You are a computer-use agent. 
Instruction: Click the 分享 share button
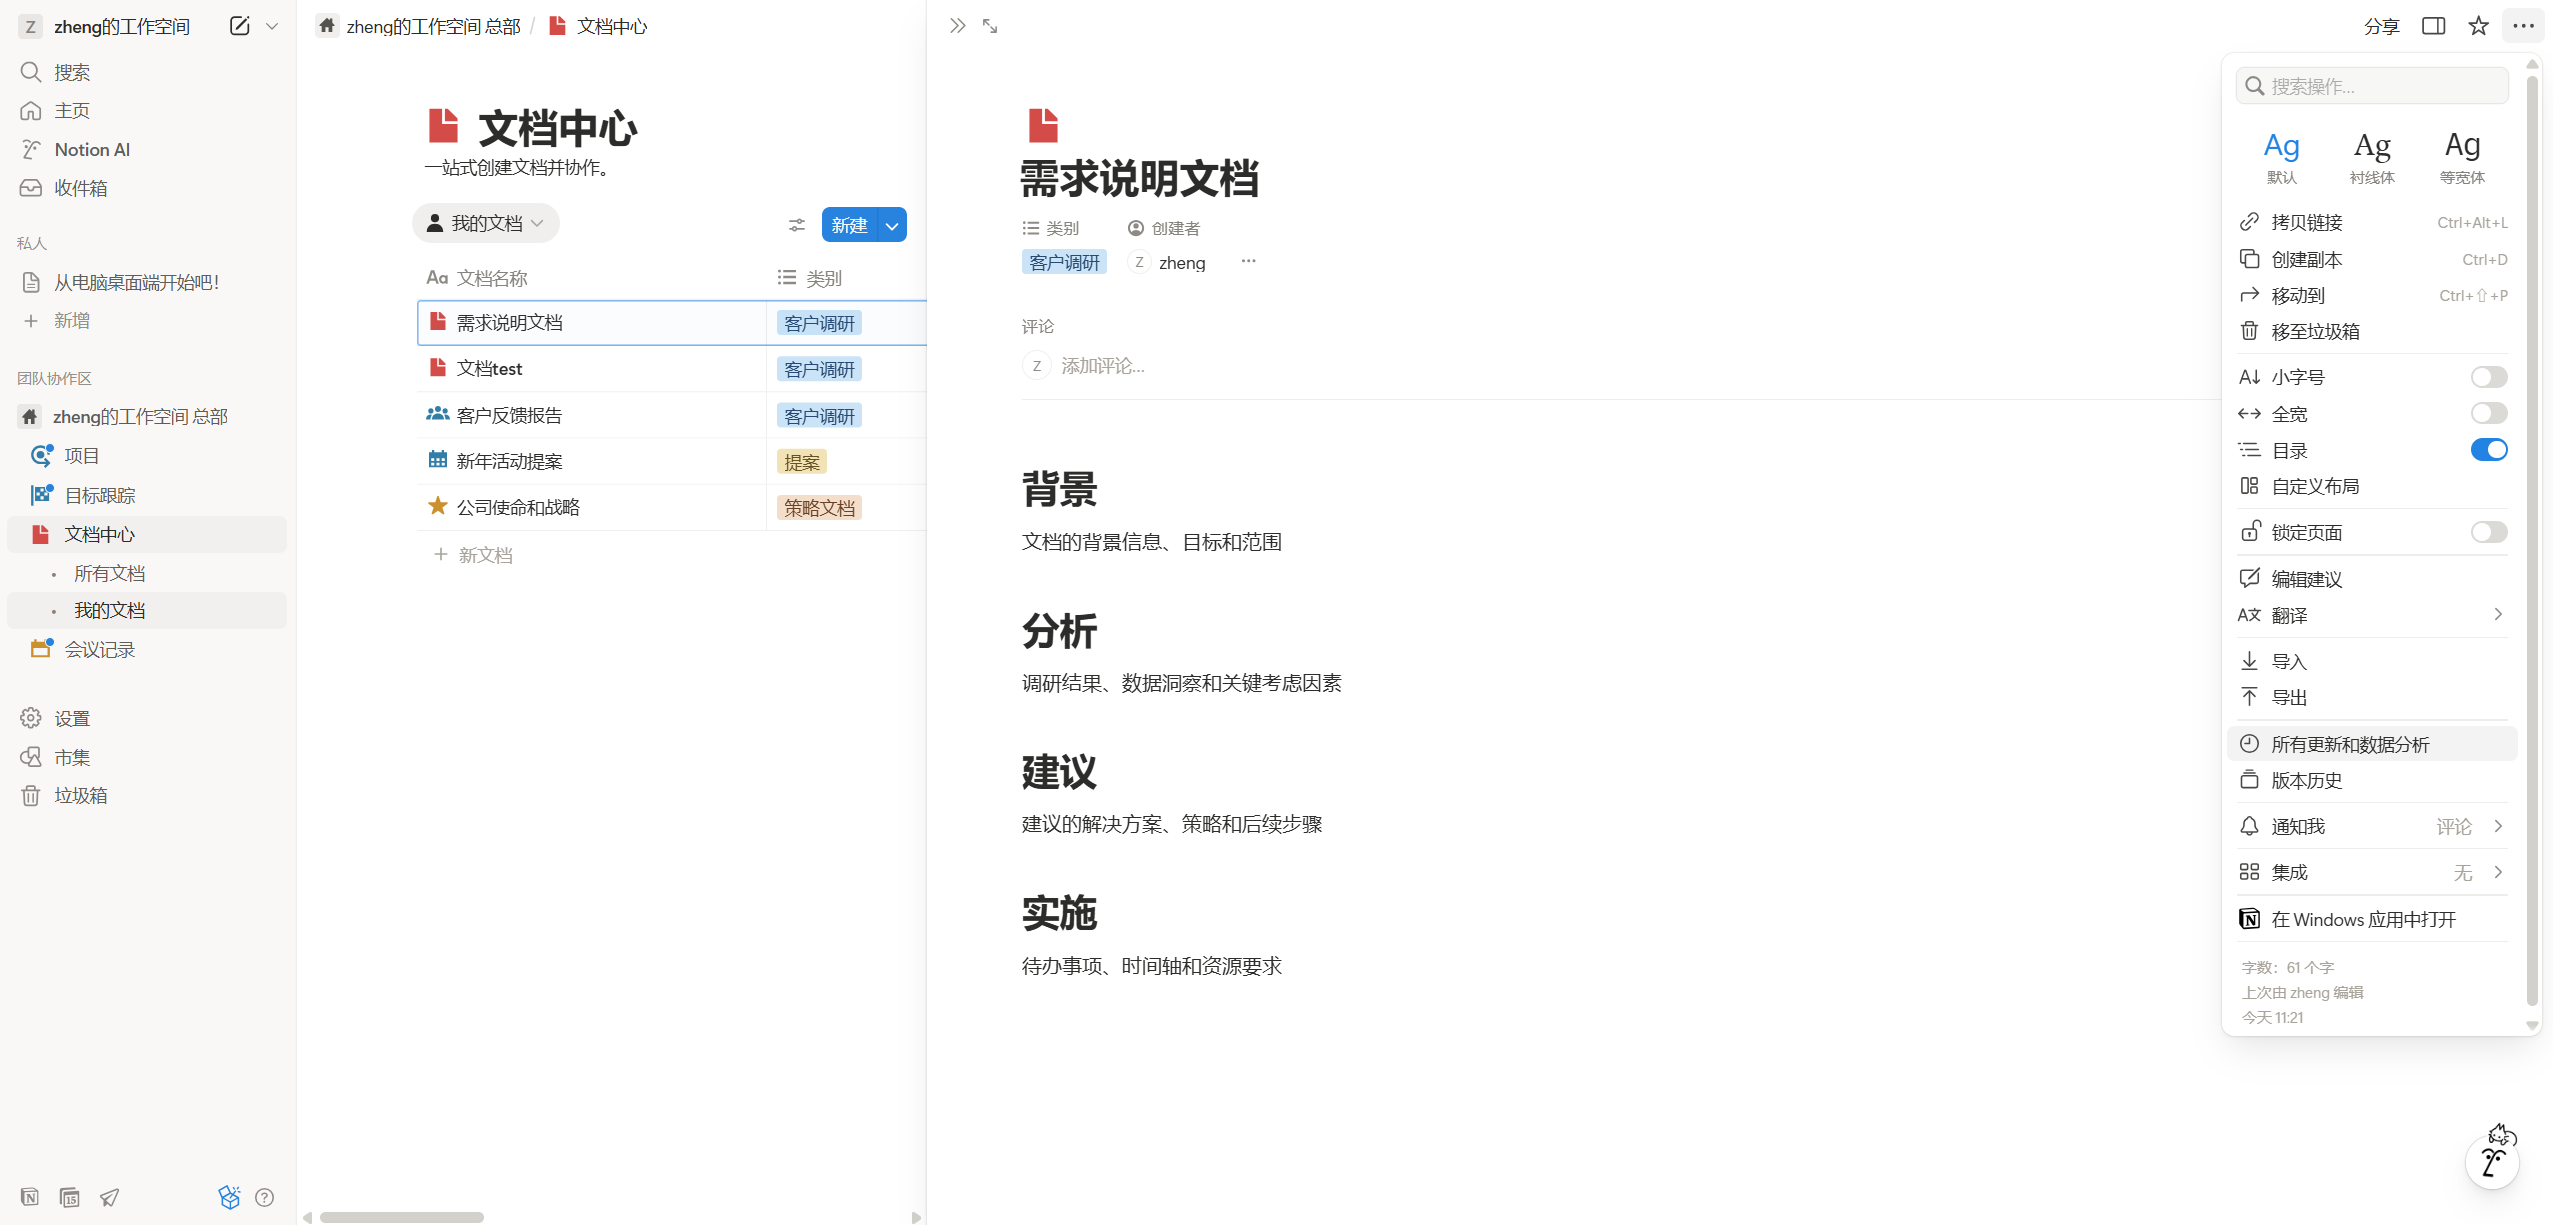pos(2381,26)
